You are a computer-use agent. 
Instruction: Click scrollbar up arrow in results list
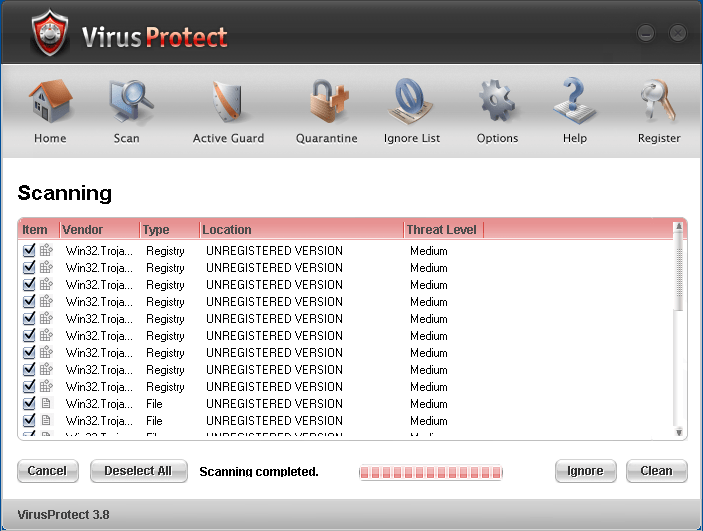coord(679,227)
